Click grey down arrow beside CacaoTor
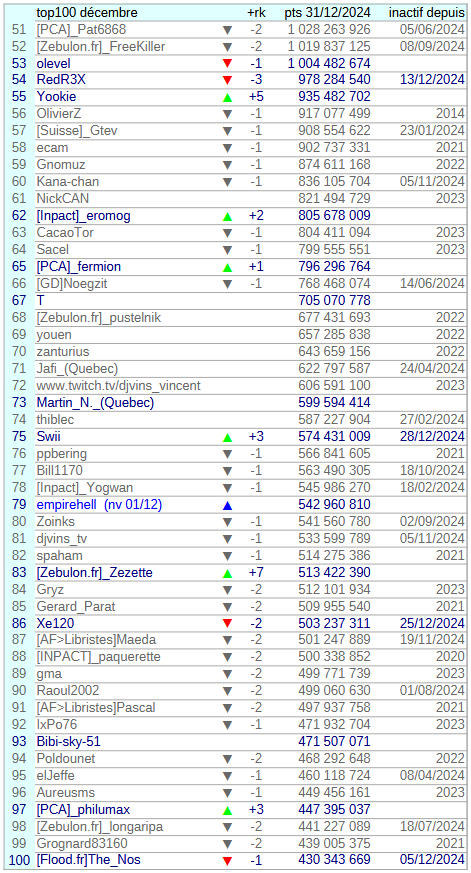The height and width of the screenshot is (873, 471). coord(227,233)
